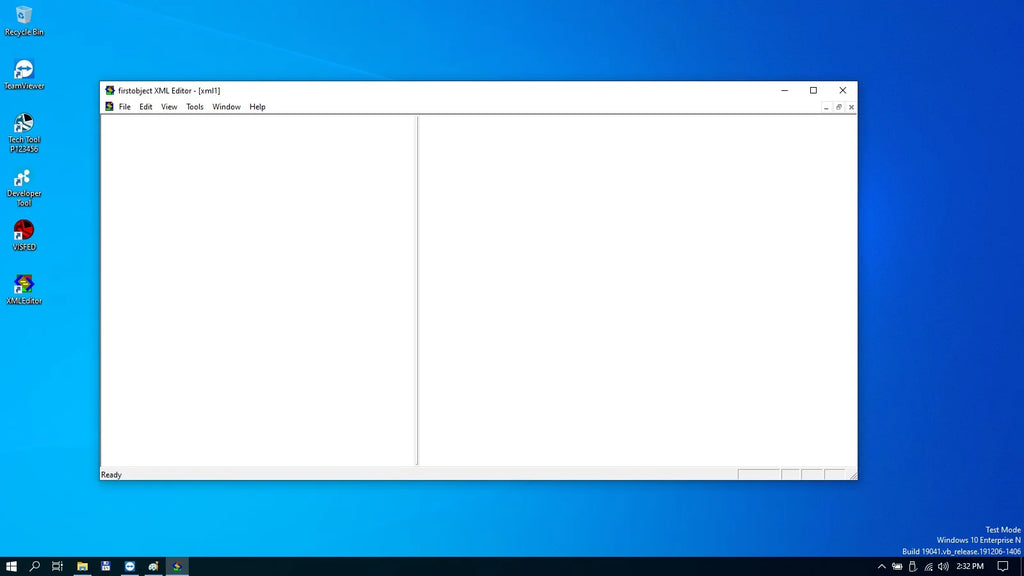
Task: Open the Tools menu
Action: (x=195, y=107)
